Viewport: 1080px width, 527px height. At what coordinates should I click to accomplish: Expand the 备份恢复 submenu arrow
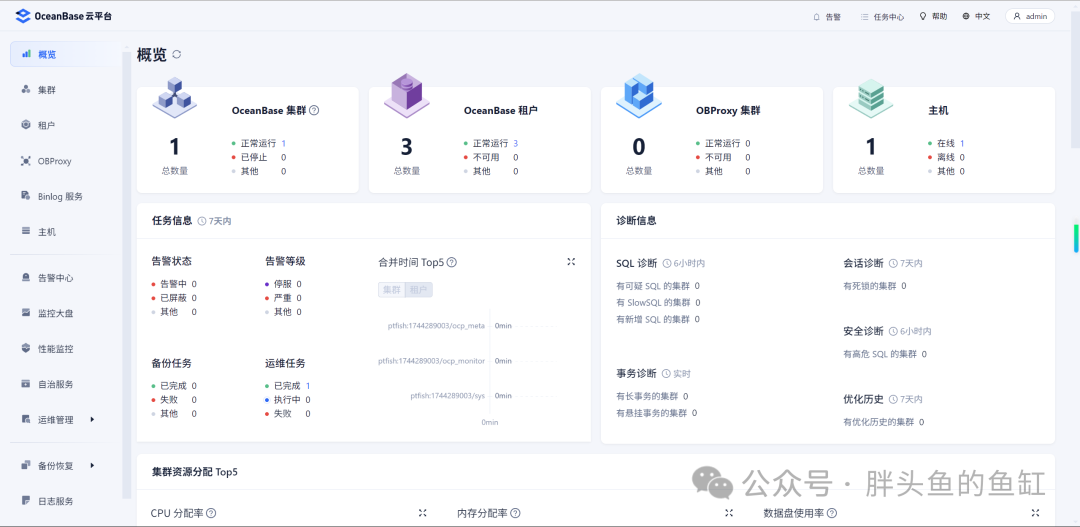[92, 466]
